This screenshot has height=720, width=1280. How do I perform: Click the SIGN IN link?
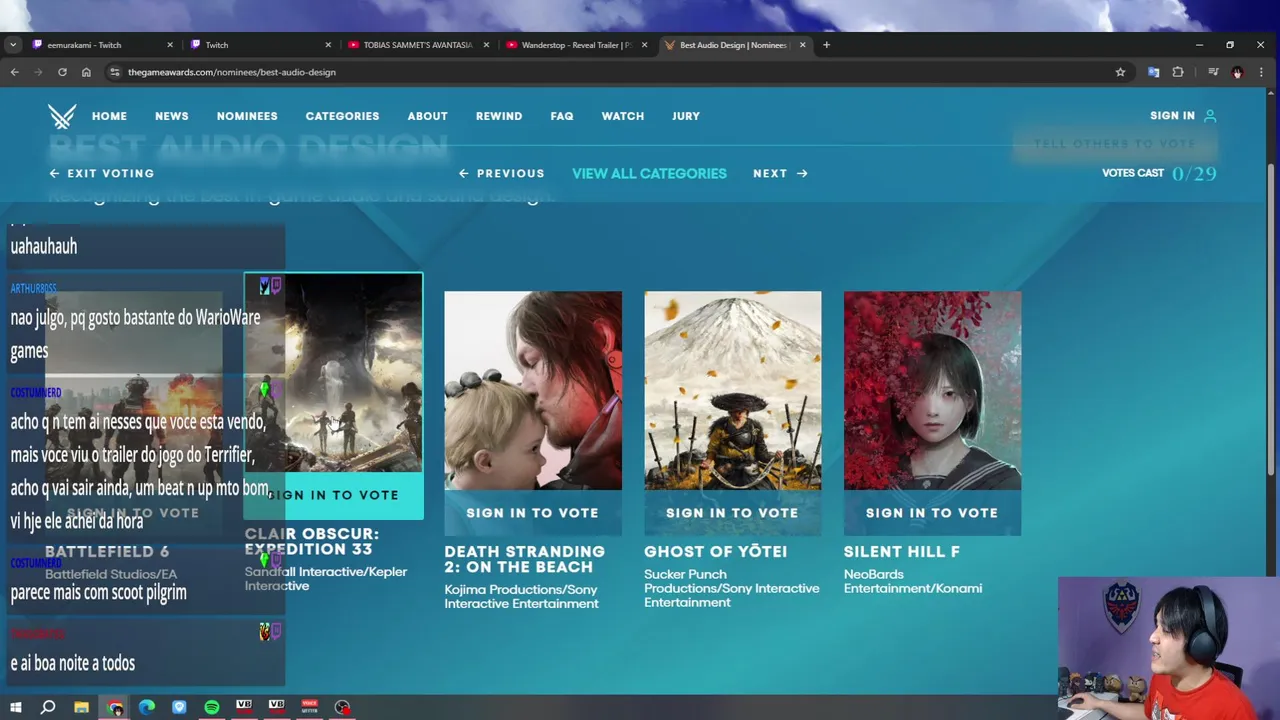pyautogui.click(x=1172, y=116)
